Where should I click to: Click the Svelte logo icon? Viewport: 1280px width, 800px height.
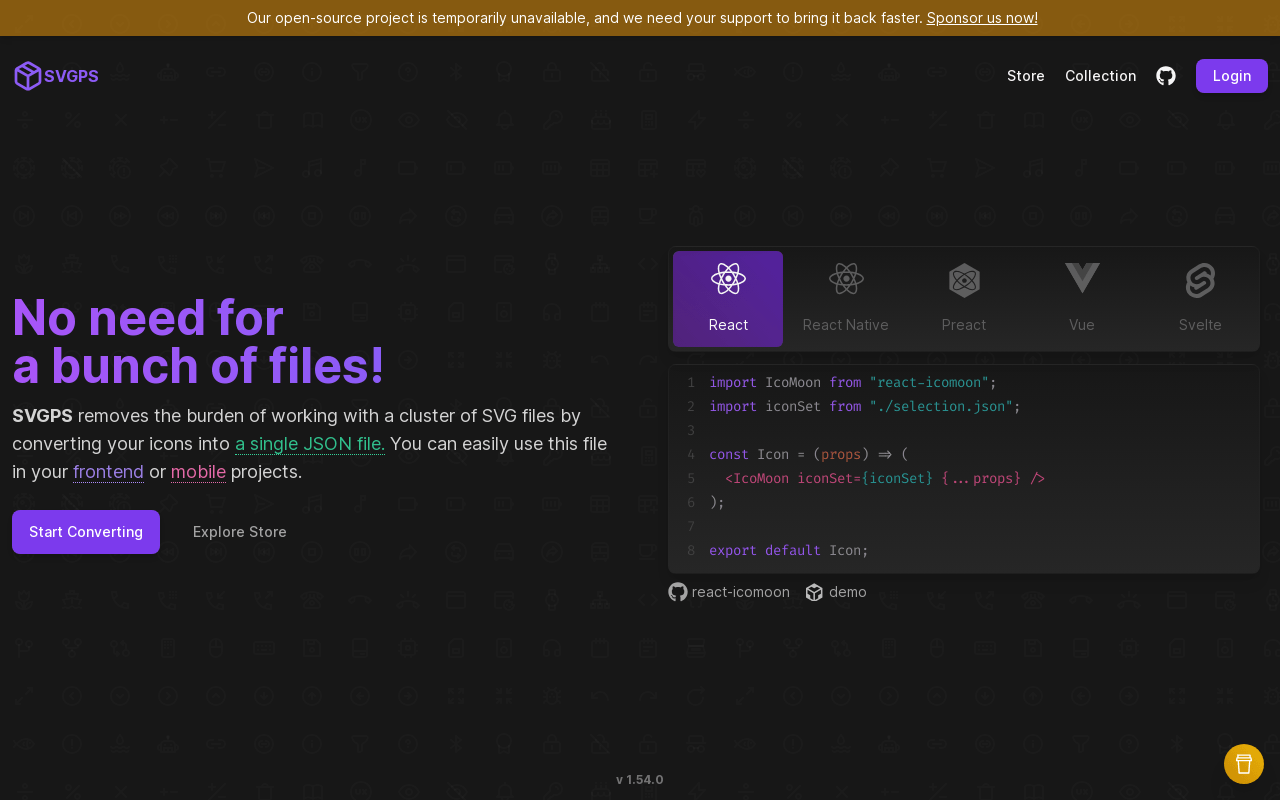pyautogui.click(x=1200, y=280)
